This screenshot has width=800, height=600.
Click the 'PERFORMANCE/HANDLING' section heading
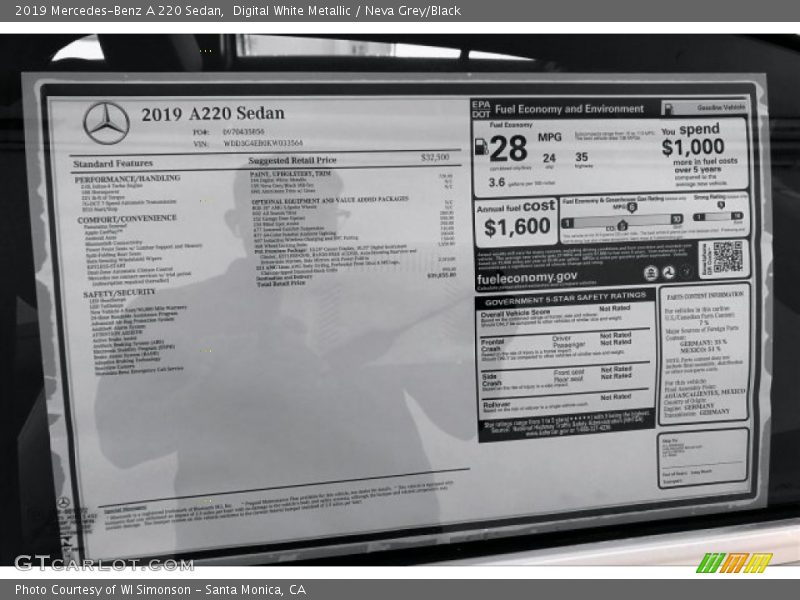(x=127, y=179)
